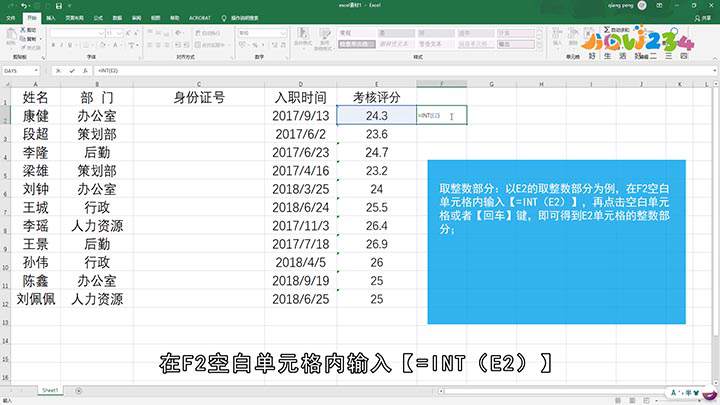This screenshot has height=405, width=720.
Task: Click the Increase Decimal button
Action: 275,45
